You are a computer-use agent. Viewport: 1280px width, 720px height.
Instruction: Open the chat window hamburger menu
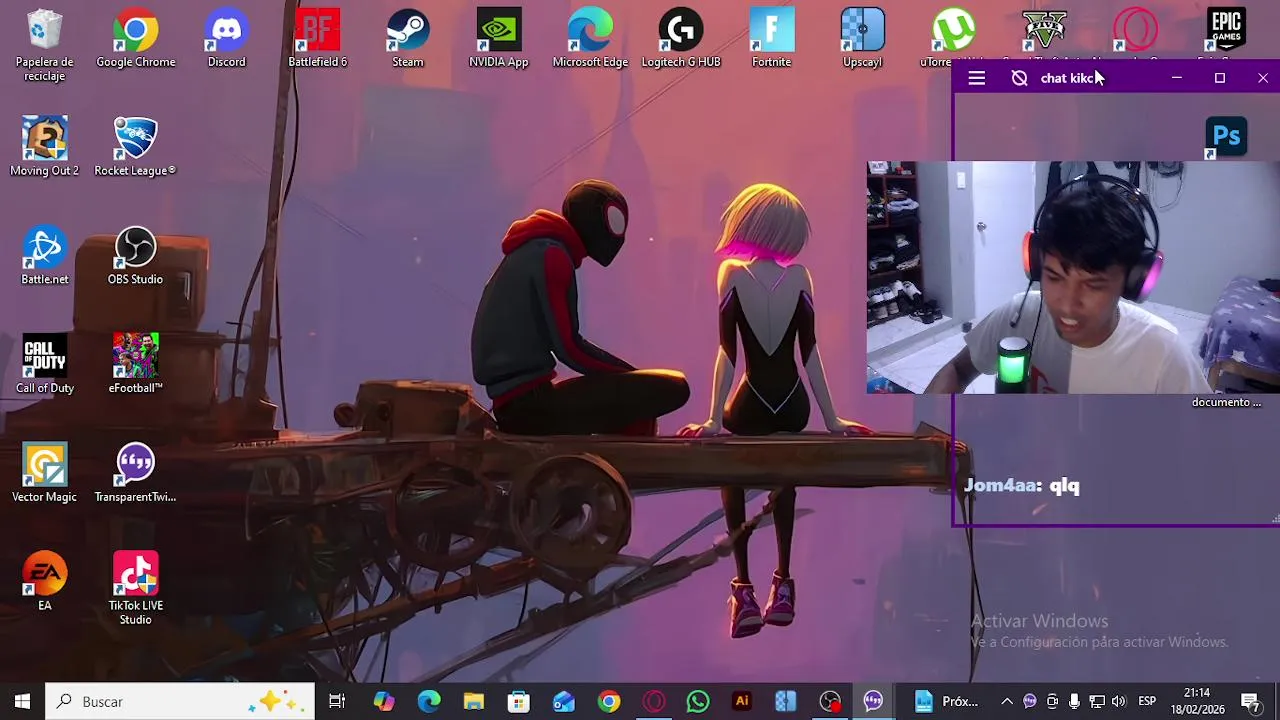977,78
